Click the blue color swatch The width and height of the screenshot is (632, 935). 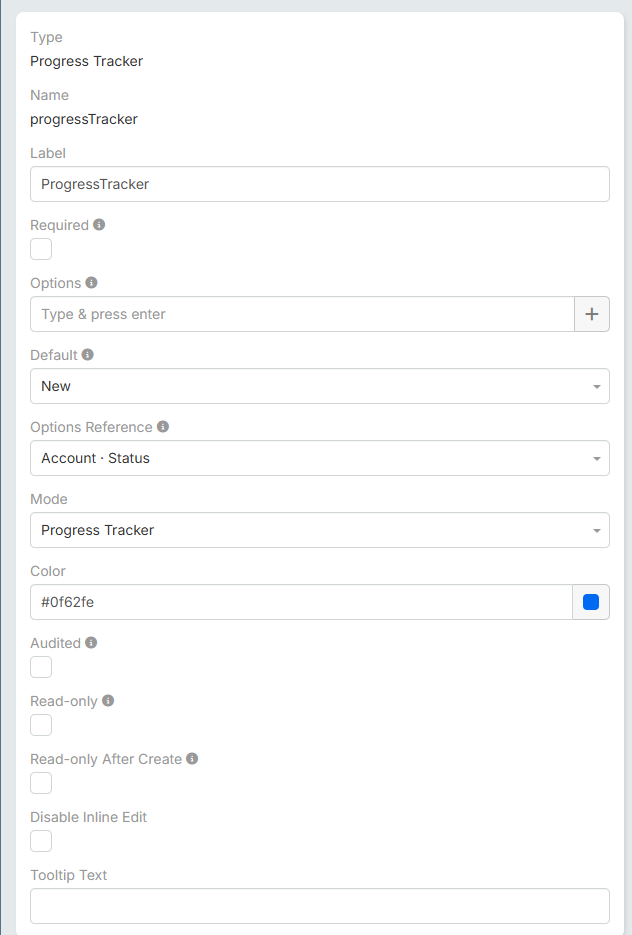[x=591, y=602]
